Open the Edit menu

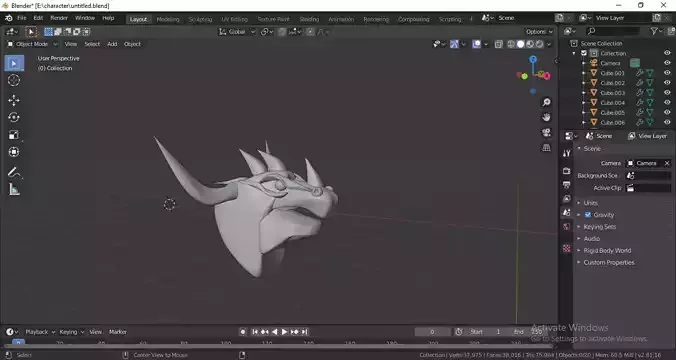coord(38,18)
